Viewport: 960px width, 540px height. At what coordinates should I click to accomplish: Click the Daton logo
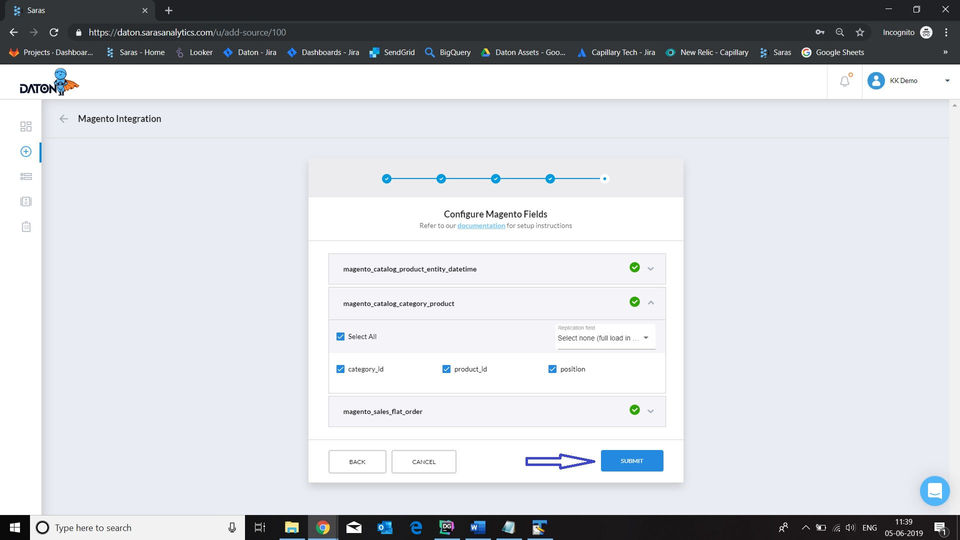point(49,82)
